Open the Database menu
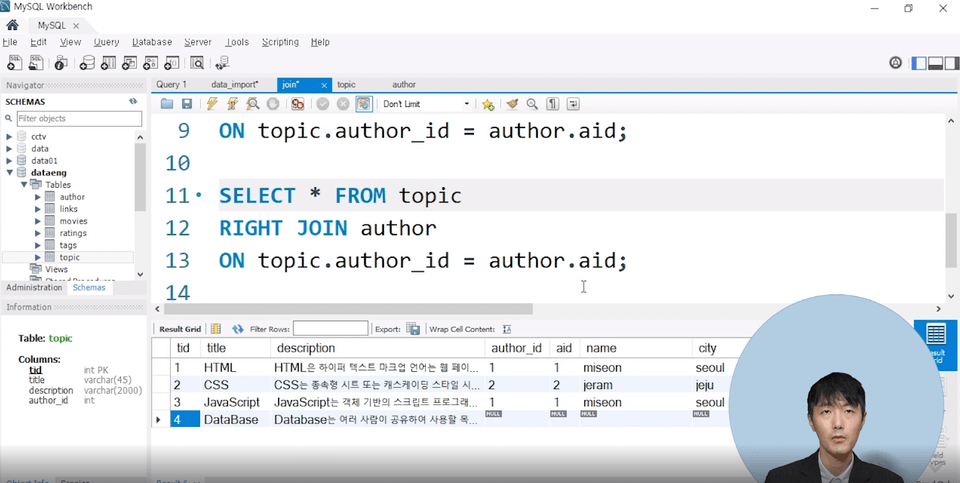 [x=152, y=42]
